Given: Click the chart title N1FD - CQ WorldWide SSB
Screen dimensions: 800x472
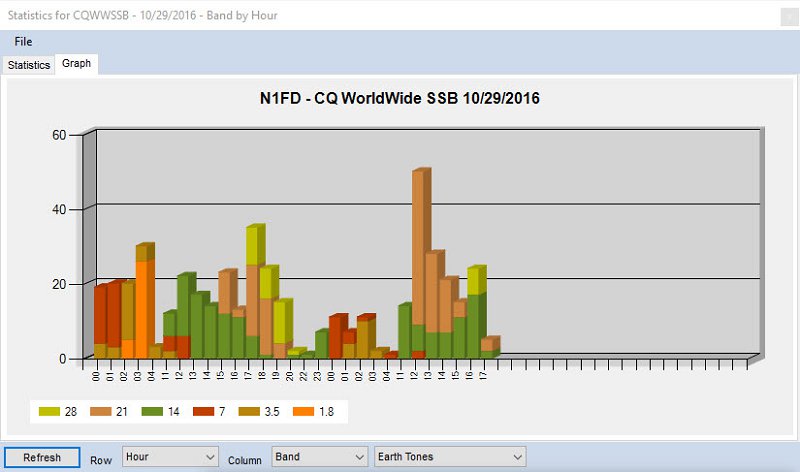Looking at the screenshot, I should [399, 98].
